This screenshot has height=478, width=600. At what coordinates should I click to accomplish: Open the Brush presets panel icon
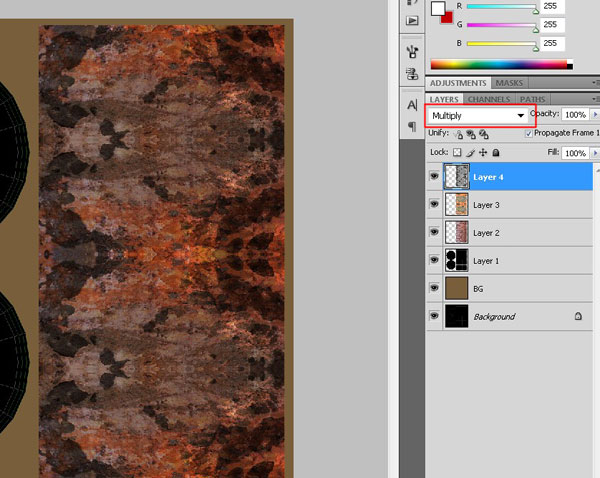point(412,50)
